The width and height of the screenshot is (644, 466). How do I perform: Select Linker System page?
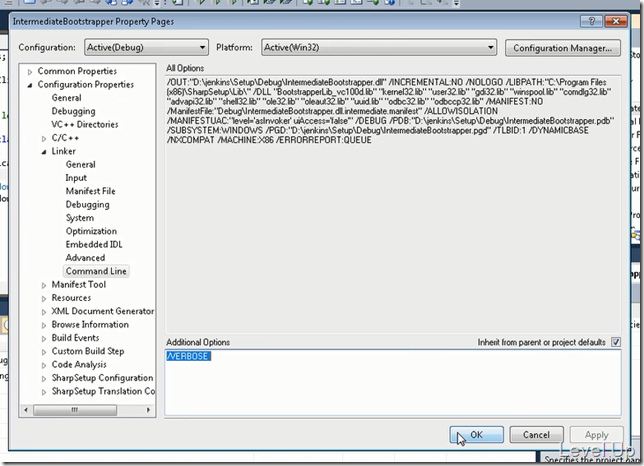80,218
